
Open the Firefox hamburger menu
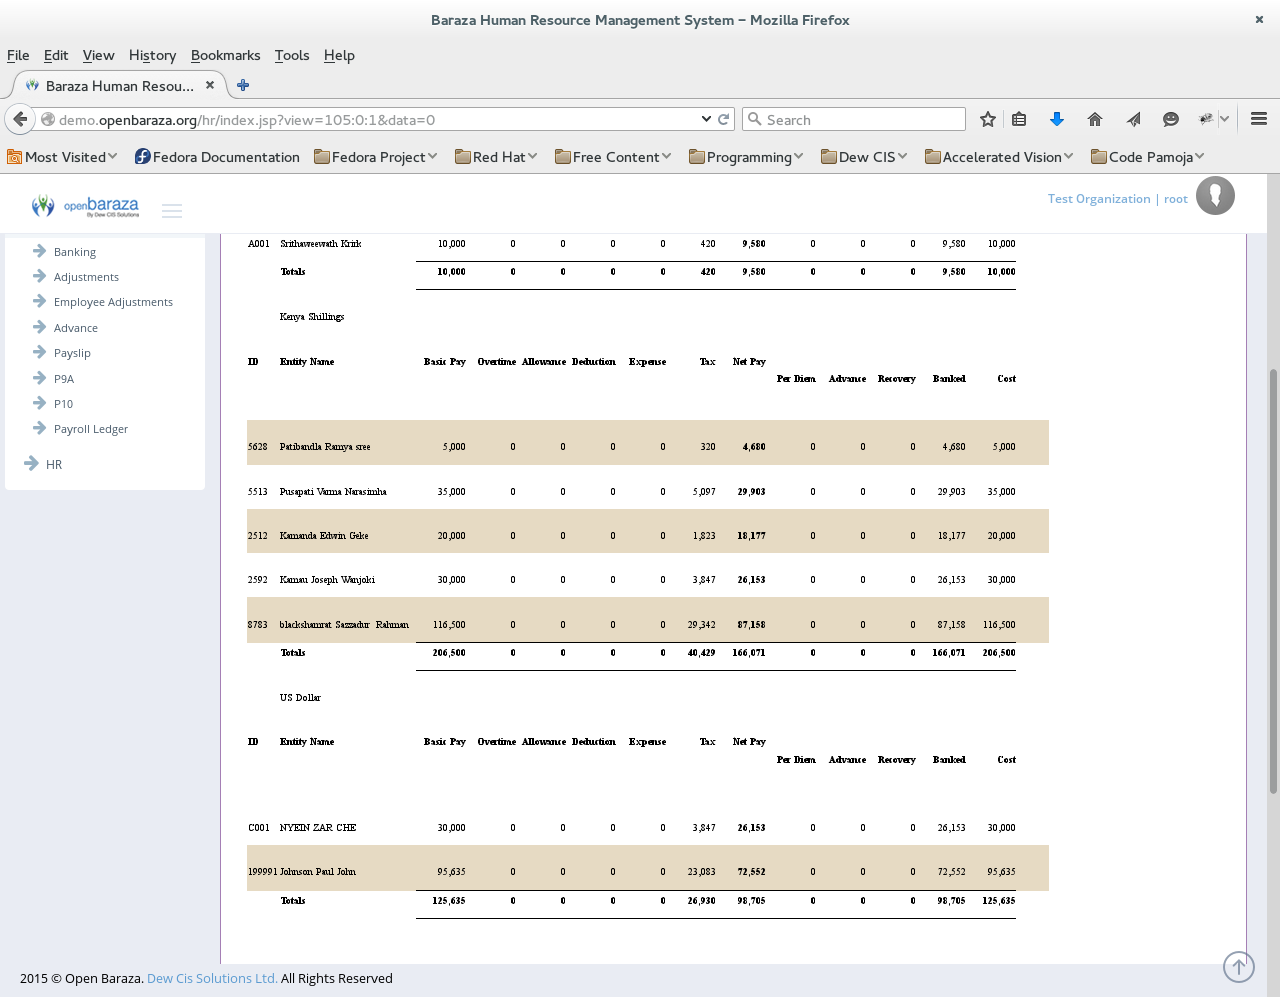pos(1259,119)
